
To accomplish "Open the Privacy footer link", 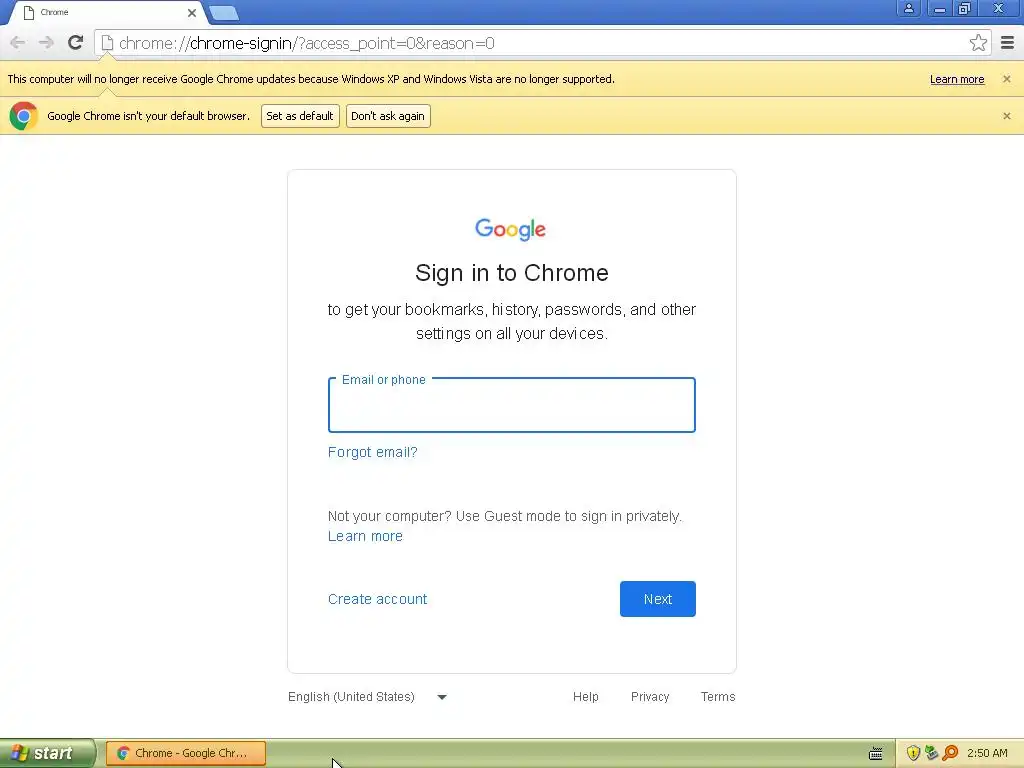I will 650,697.
